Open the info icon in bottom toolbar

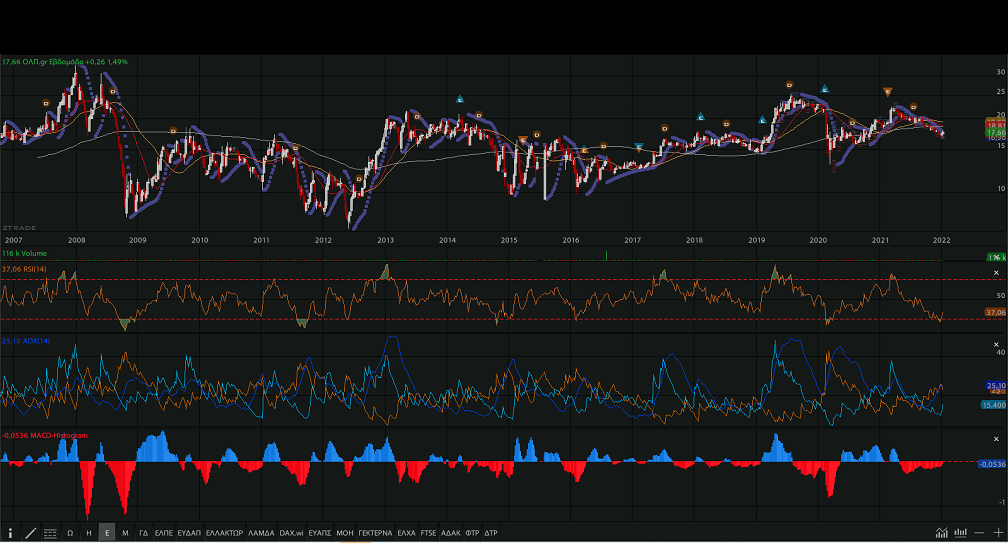click(x=10, y=533)
